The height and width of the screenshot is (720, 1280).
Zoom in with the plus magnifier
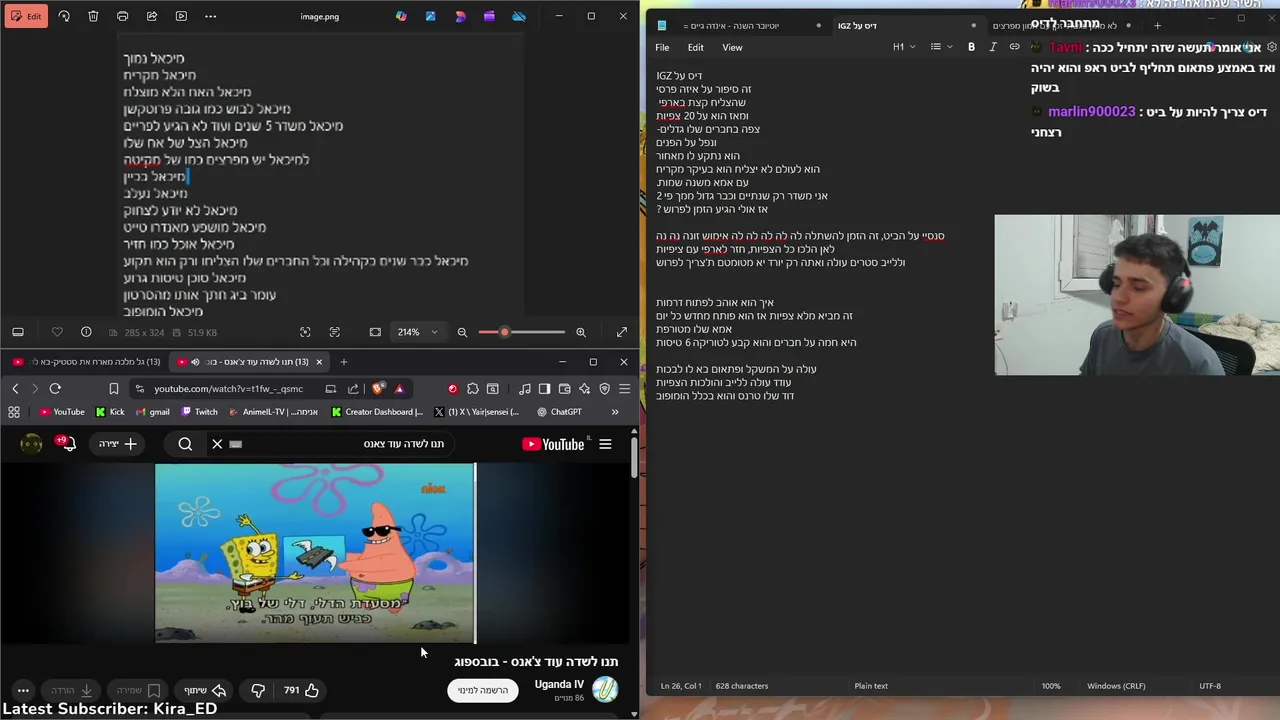[581, 332]
